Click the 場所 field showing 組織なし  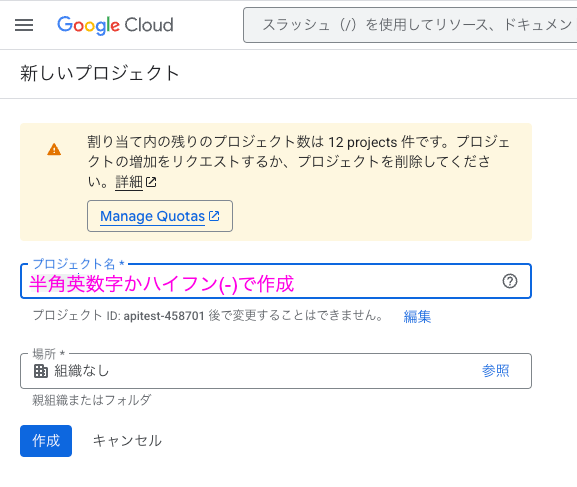[x=276, y=371]
